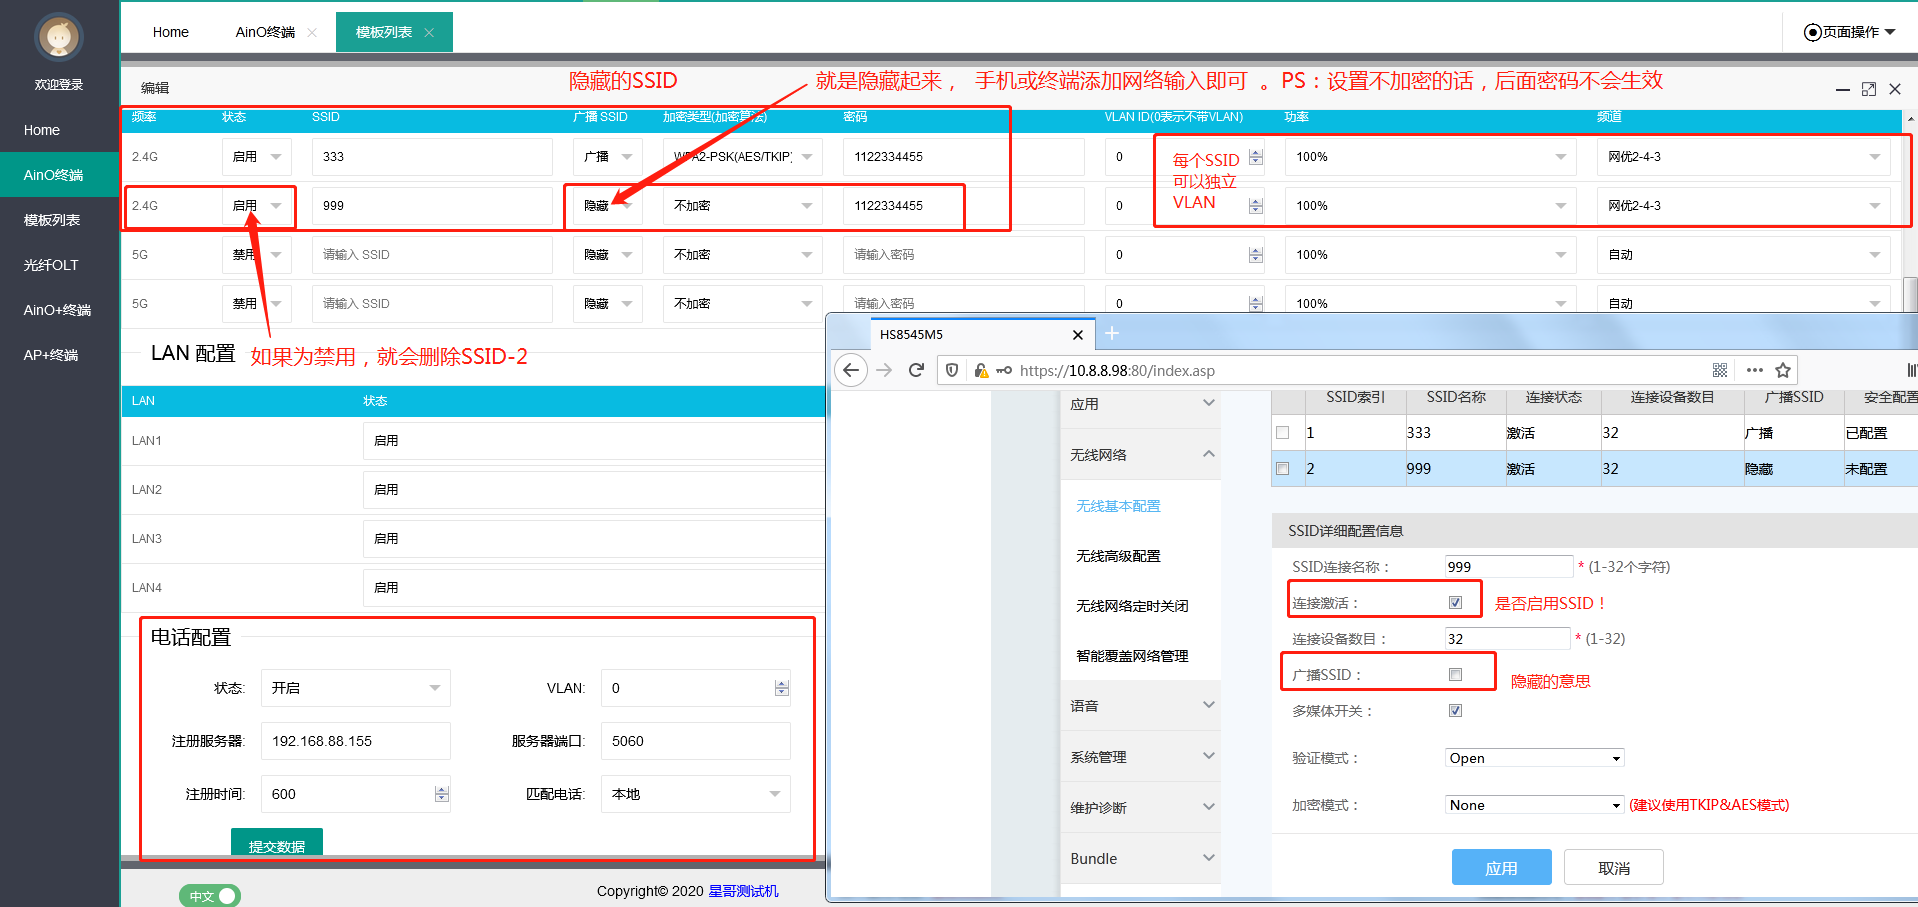The height and width of the screenshot is (907, 1918).
Task: Expand the 系统管理 menu section
Action: click(1140, 757)
